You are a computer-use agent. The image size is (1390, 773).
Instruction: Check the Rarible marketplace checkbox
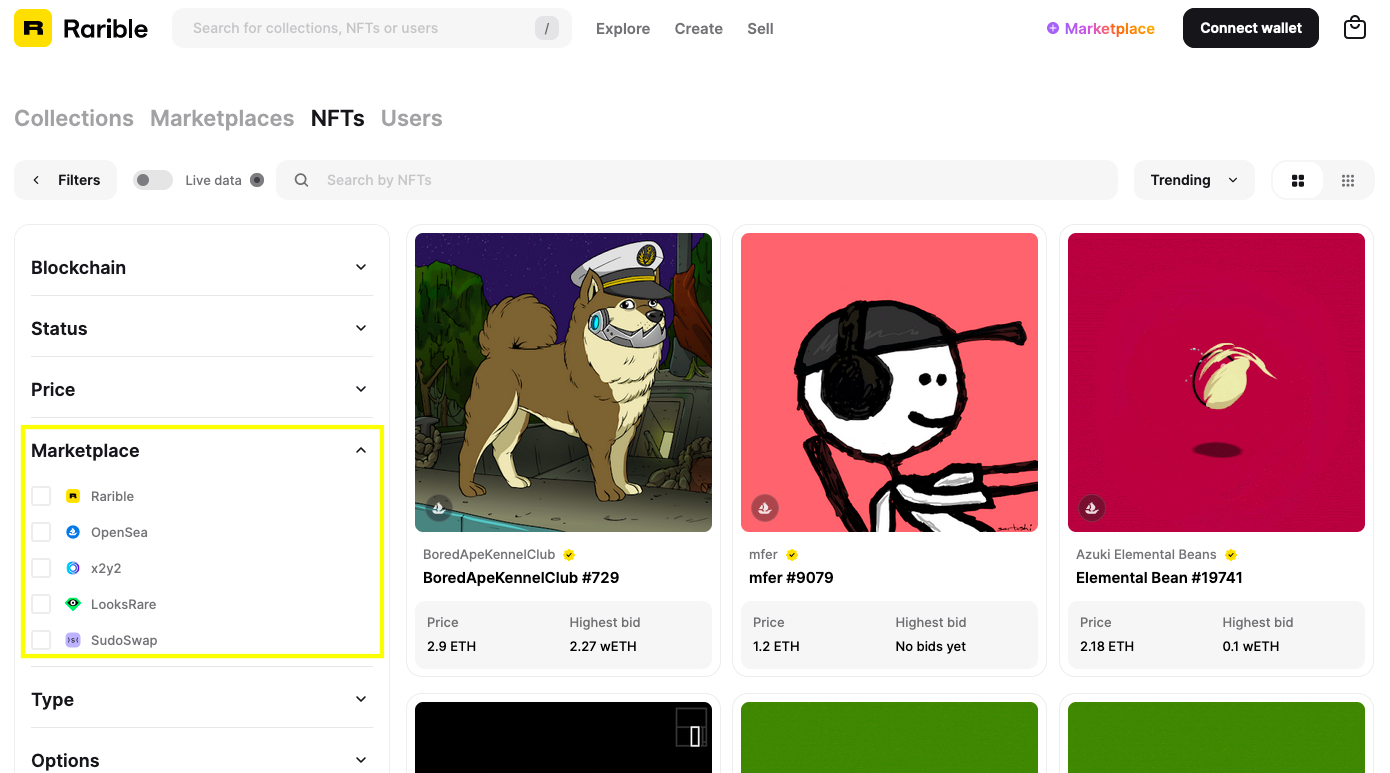click(x=41, y=496)
